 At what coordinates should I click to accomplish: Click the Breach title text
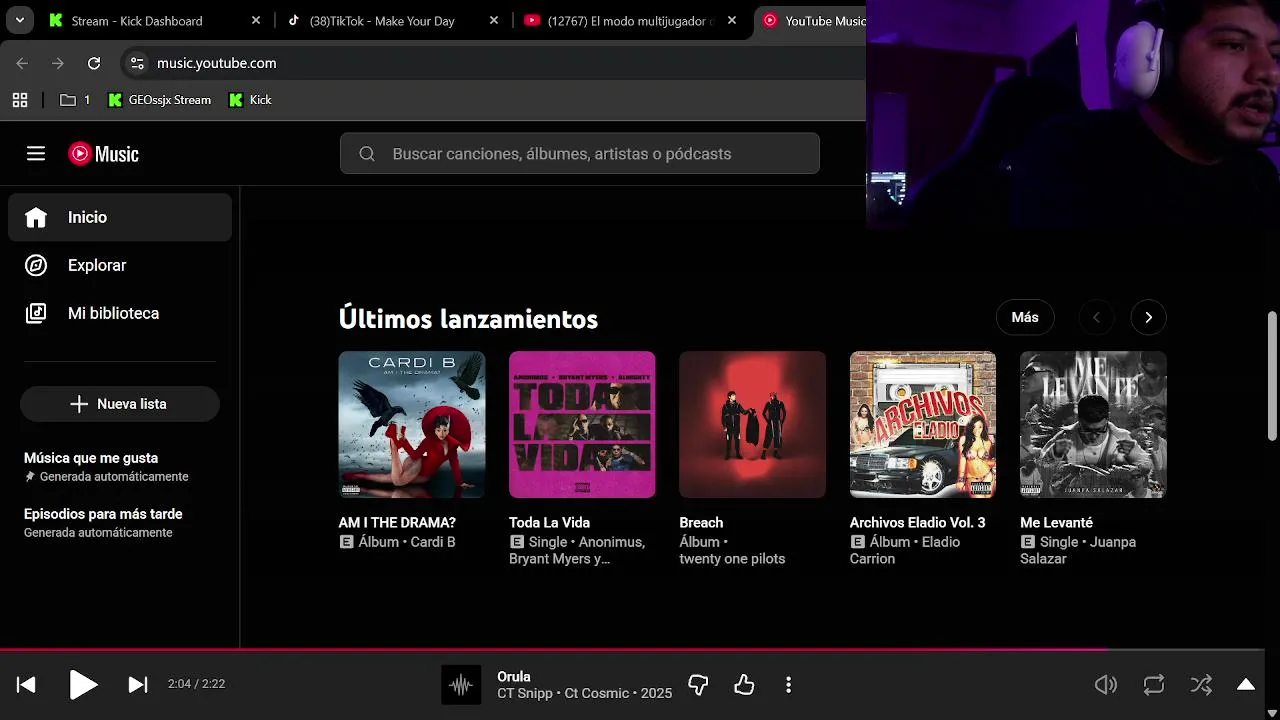701,523
